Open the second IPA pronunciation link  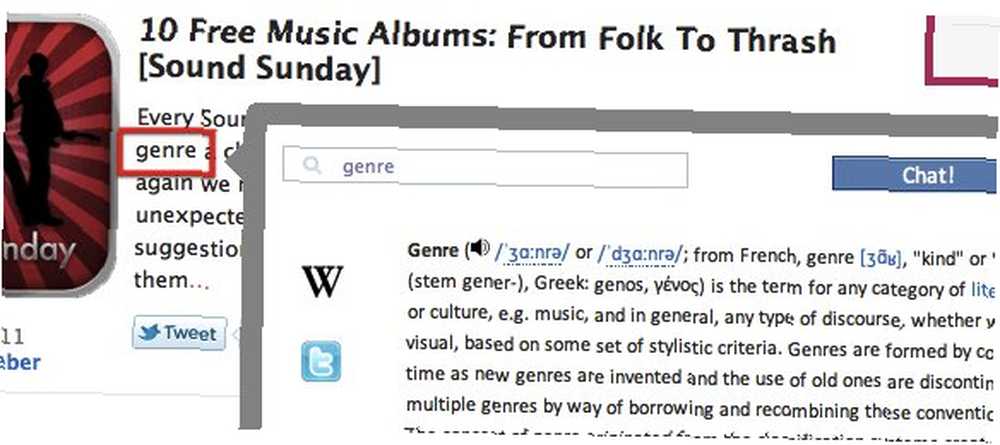640,253
